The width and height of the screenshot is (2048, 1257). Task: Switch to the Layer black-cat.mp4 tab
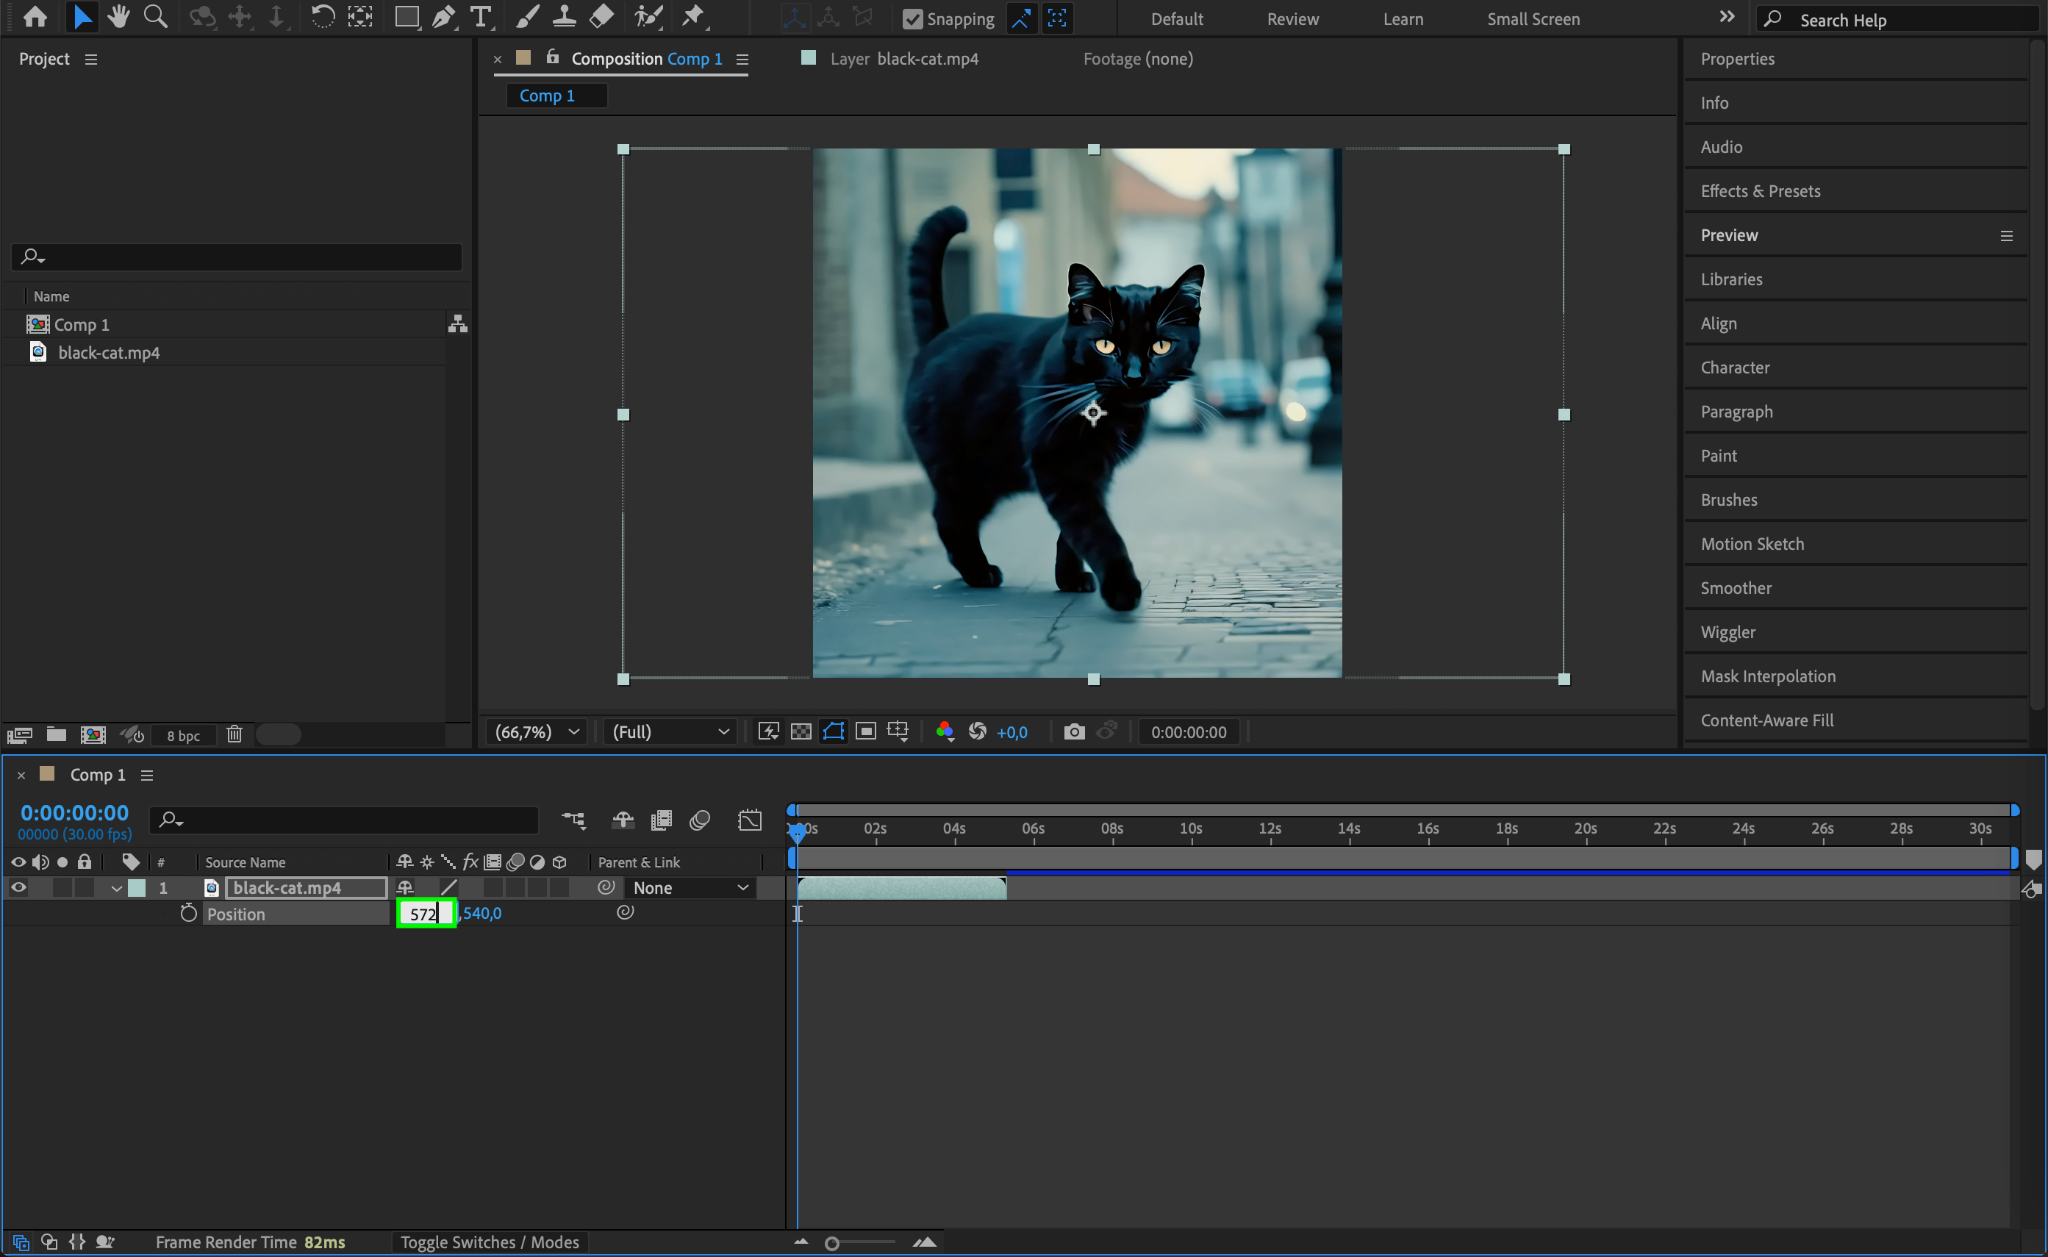pyautogui.click(x=903, y=59)
